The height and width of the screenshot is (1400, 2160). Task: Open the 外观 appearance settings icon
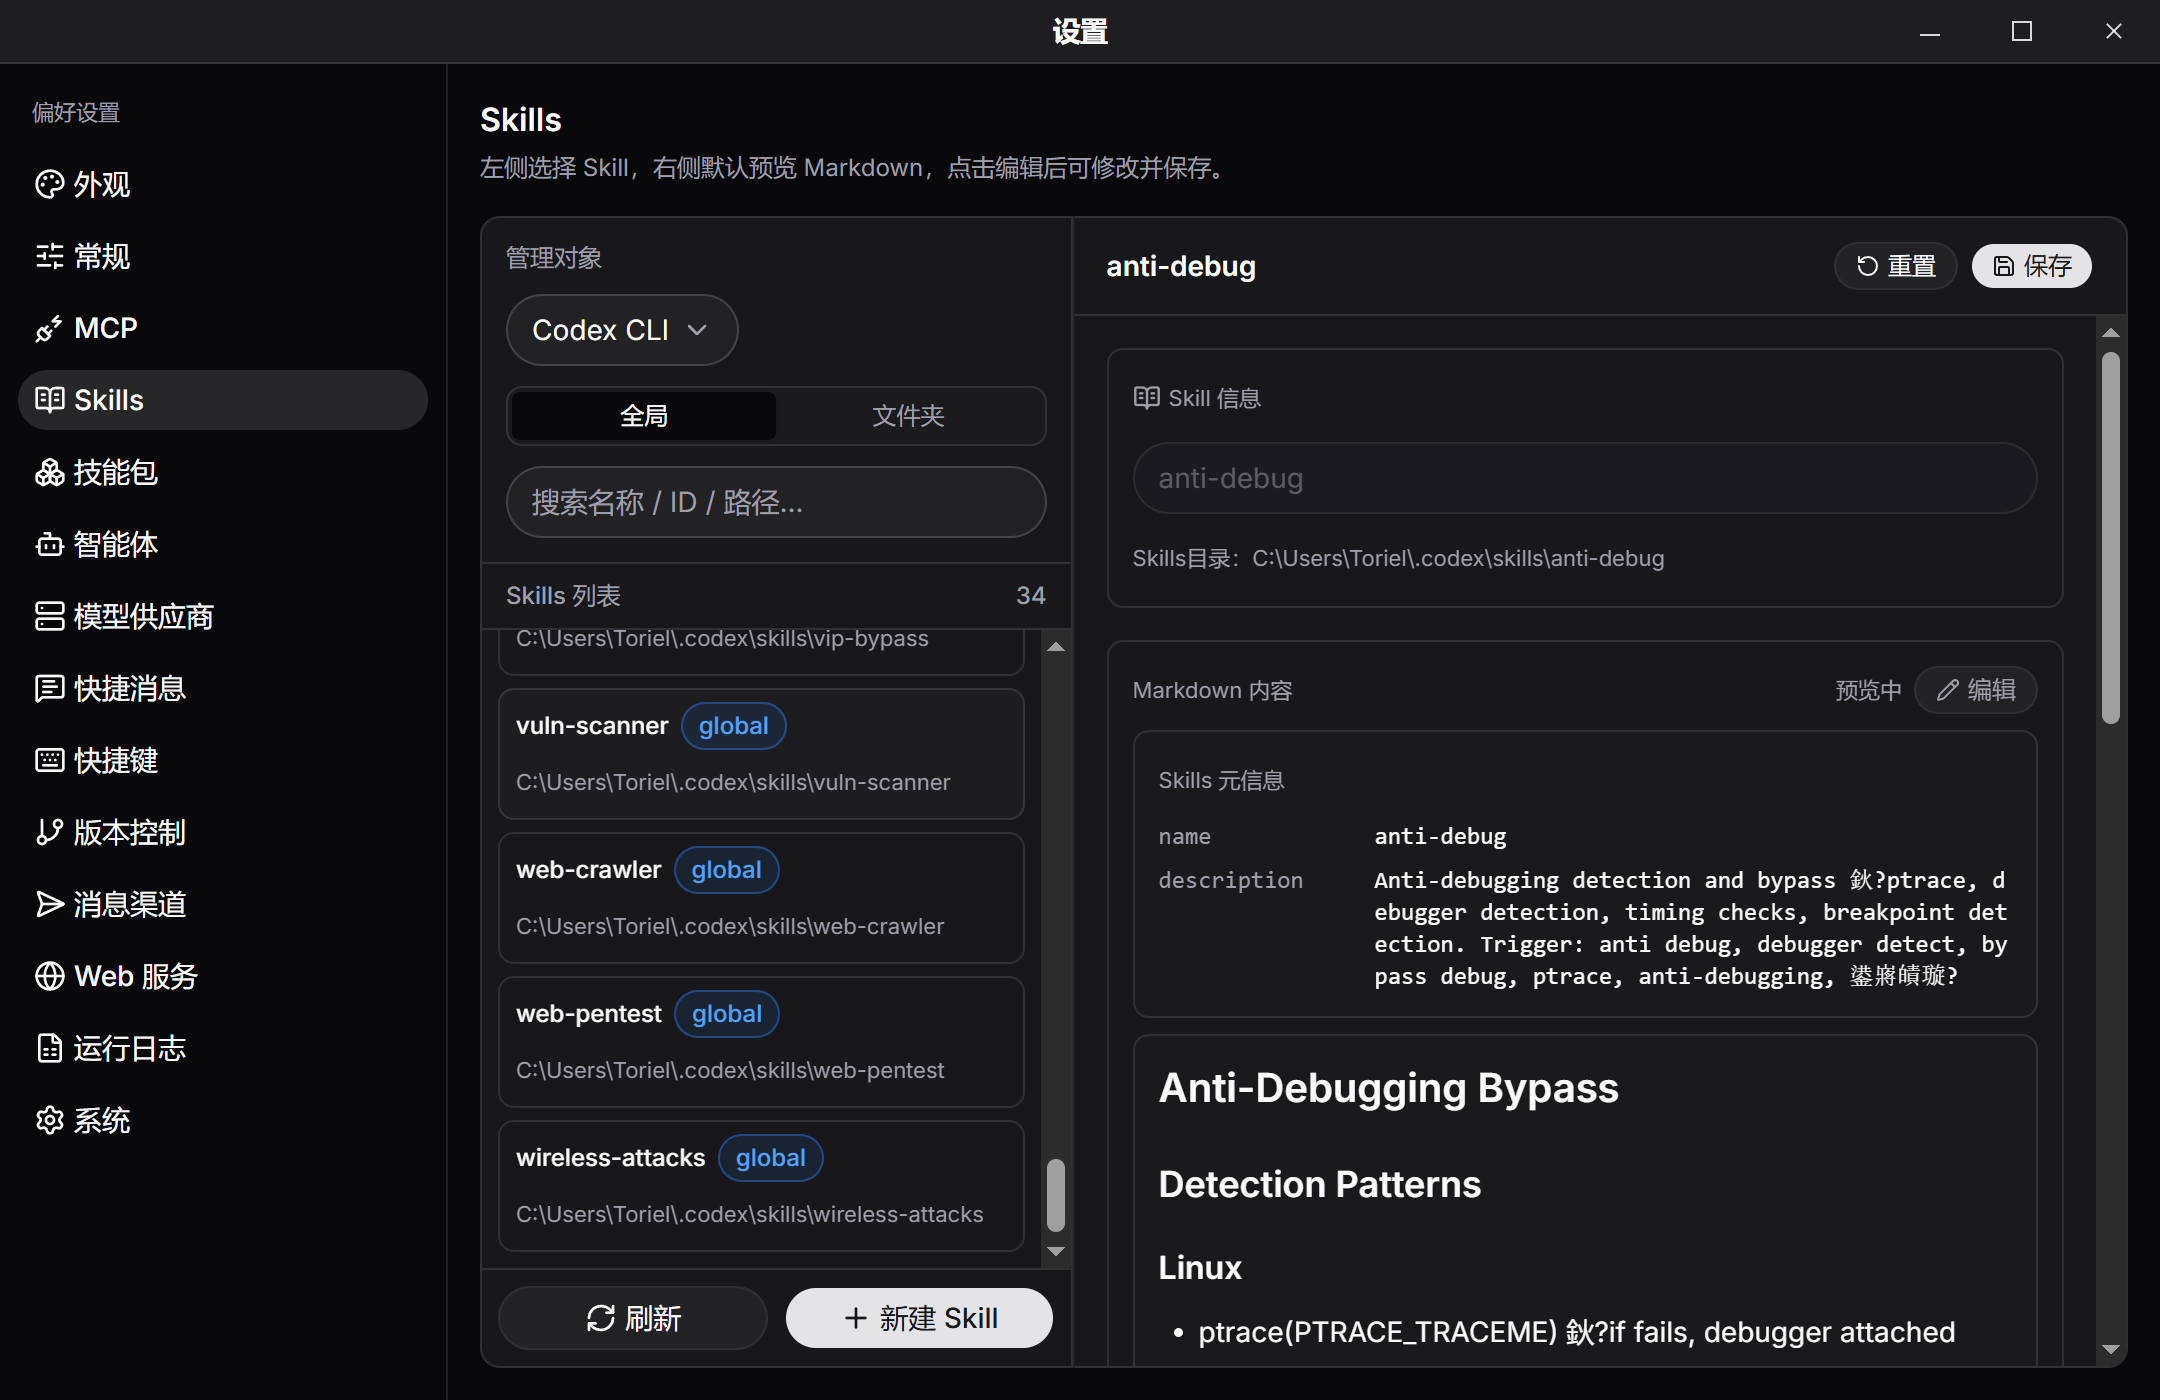point(49,184)
